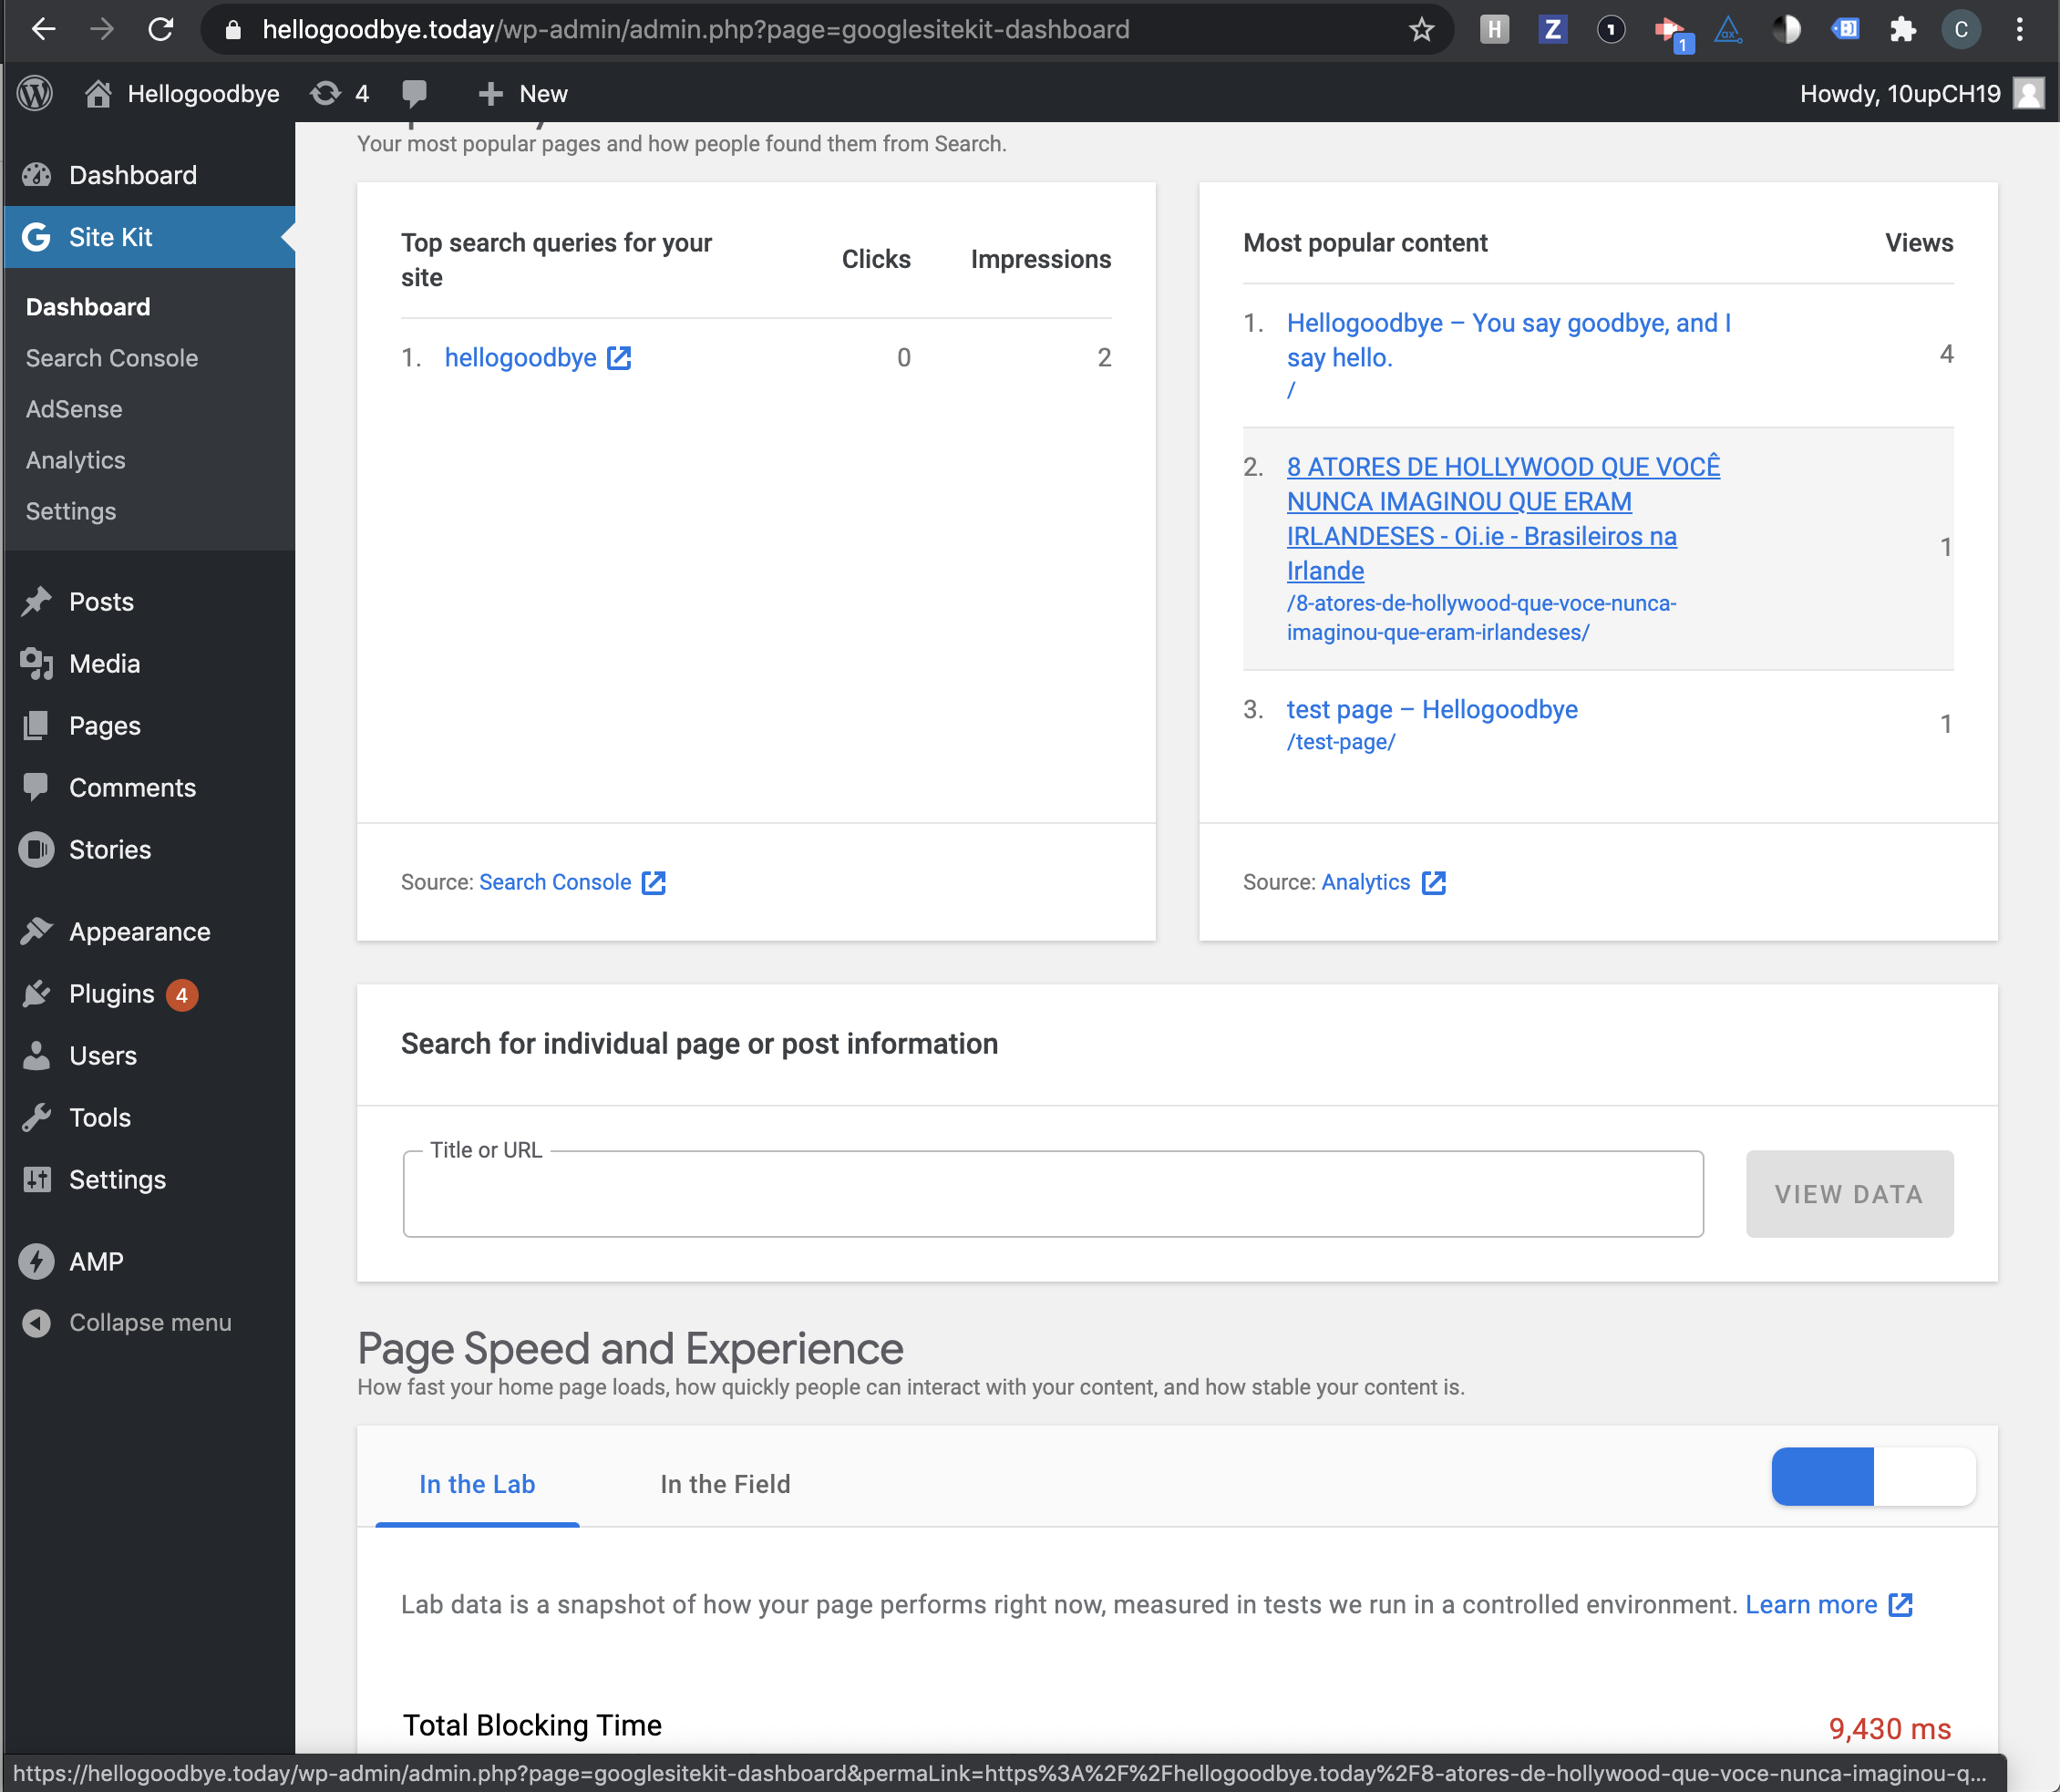Visit site via Hellogoodbye home icon
This screenshot has height=1792, width=2060.
click(x=182, y=94)
